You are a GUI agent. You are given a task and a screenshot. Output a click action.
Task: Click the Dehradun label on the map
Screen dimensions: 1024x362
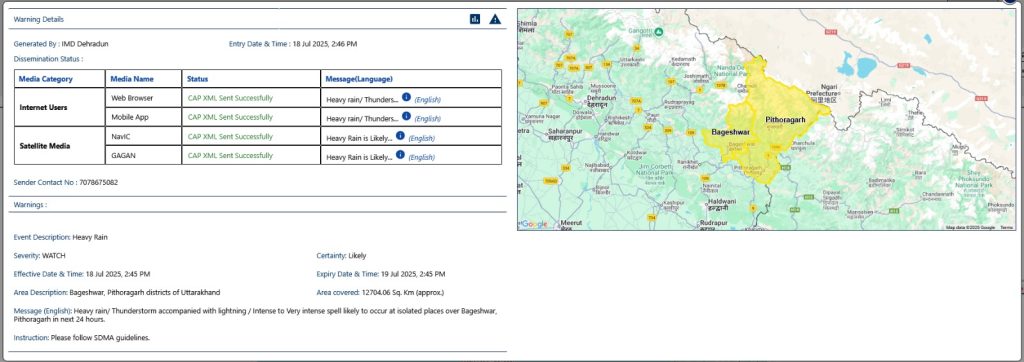pos(601,98)
